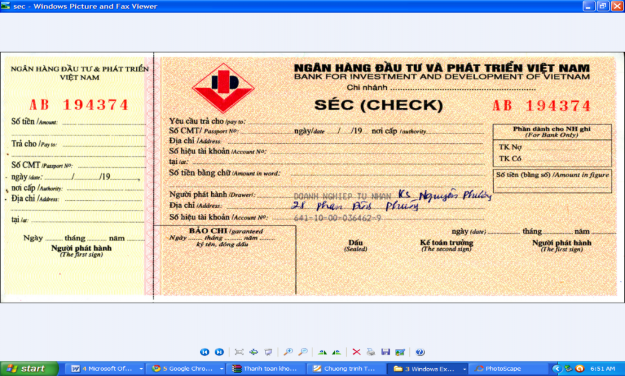Image resolution: width=625 pixels, height=376 pixels.
Task: Click the Yêu cầu trả cho label
Action: point(207,121)
